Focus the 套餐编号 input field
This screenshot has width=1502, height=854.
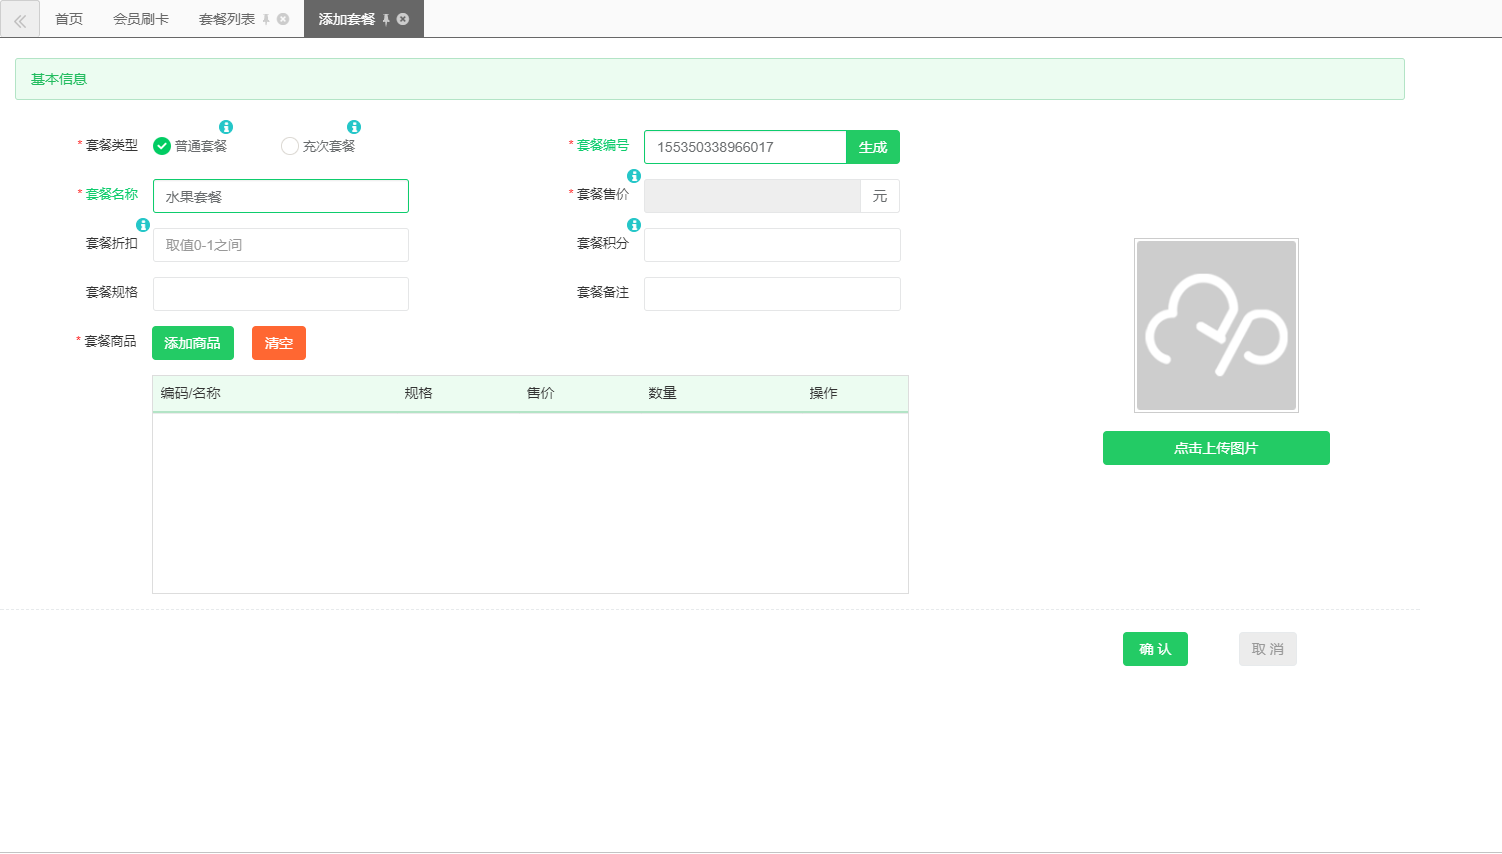pyautogui.click(x=745, y=147)
